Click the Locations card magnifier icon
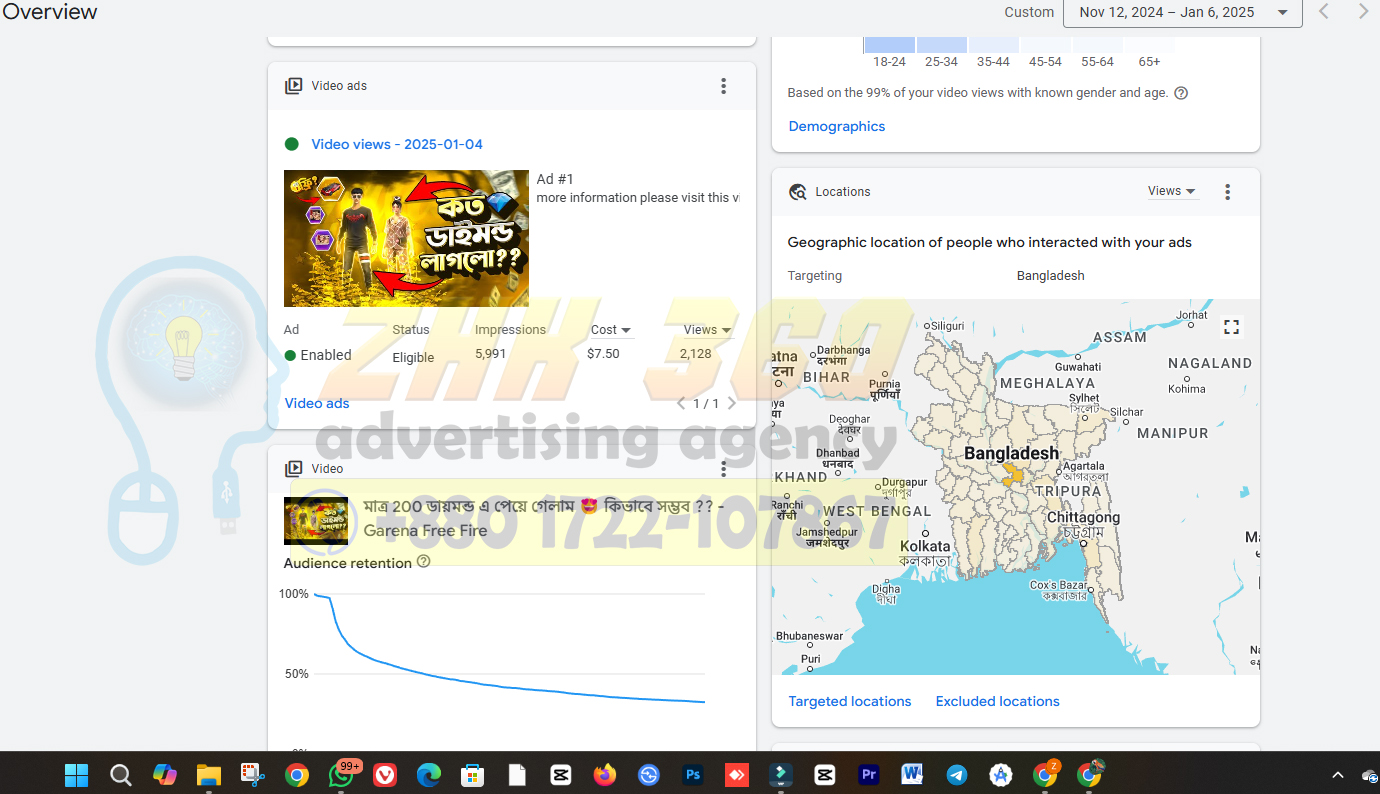This screenshot has height=794, width=1380. pyautogui.click(x=797, y=192)
